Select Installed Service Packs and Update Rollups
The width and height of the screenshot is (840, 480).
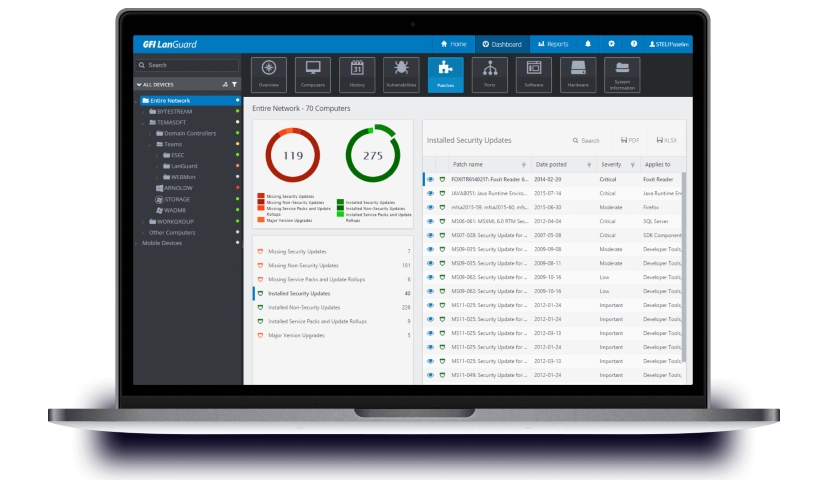click(333, 321)
